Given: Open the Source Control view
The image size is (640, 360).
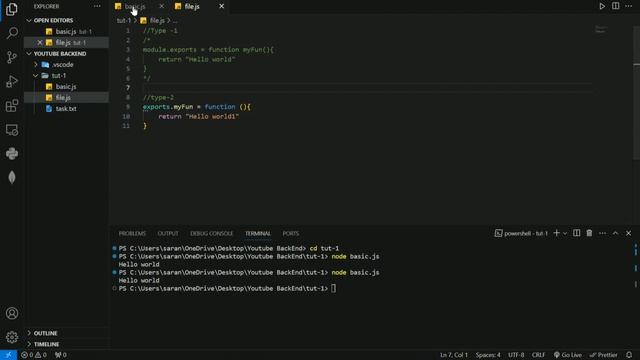Looking at the screenshot, I should point(12,57).
